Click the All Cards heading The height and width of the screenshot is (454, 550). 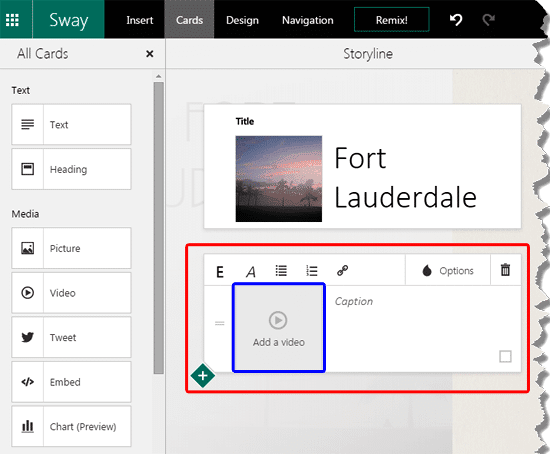pyautogui.click(x=43, y=54)
